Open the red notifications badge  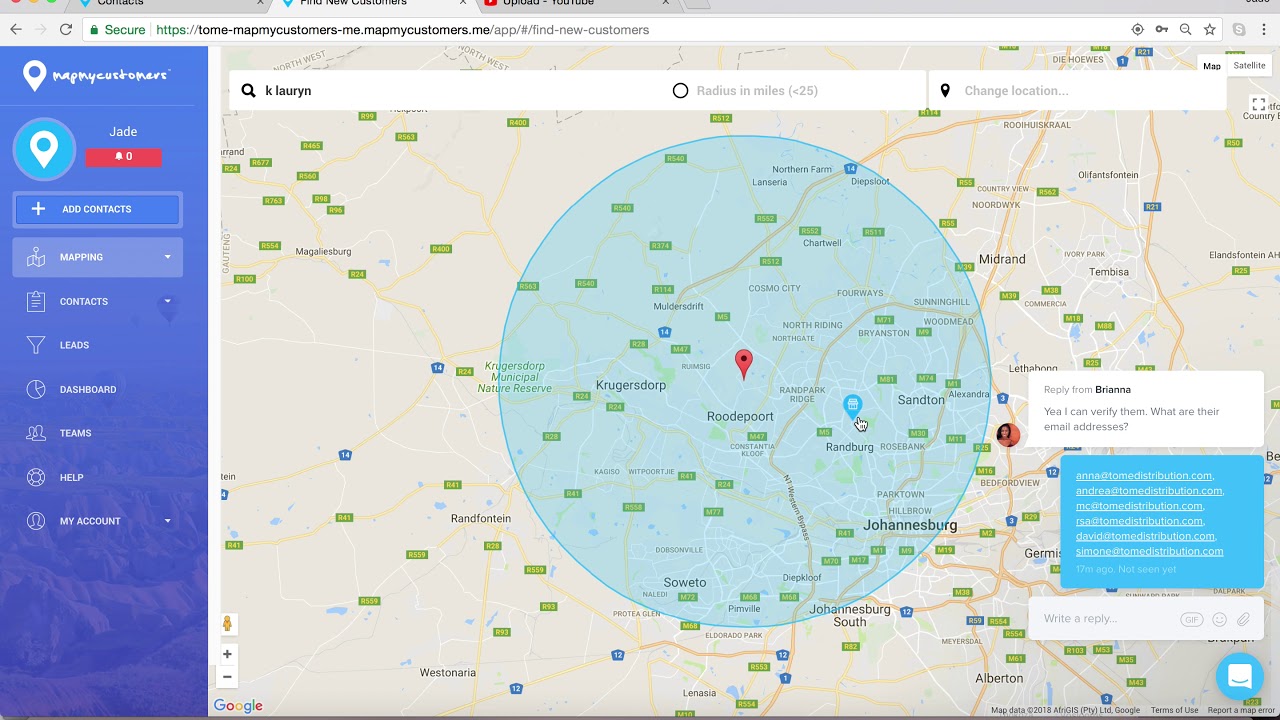coord(123,156)
